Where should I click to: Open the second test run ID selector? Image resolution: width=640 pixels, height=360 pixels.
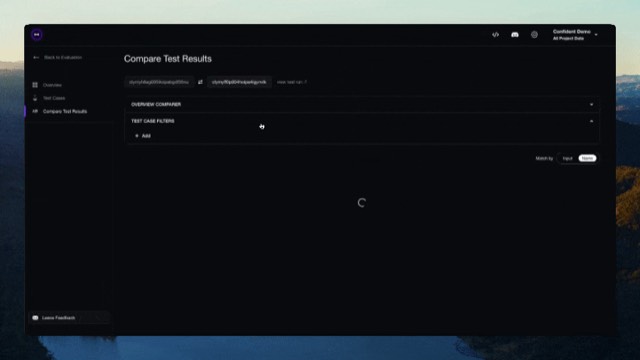239,82
